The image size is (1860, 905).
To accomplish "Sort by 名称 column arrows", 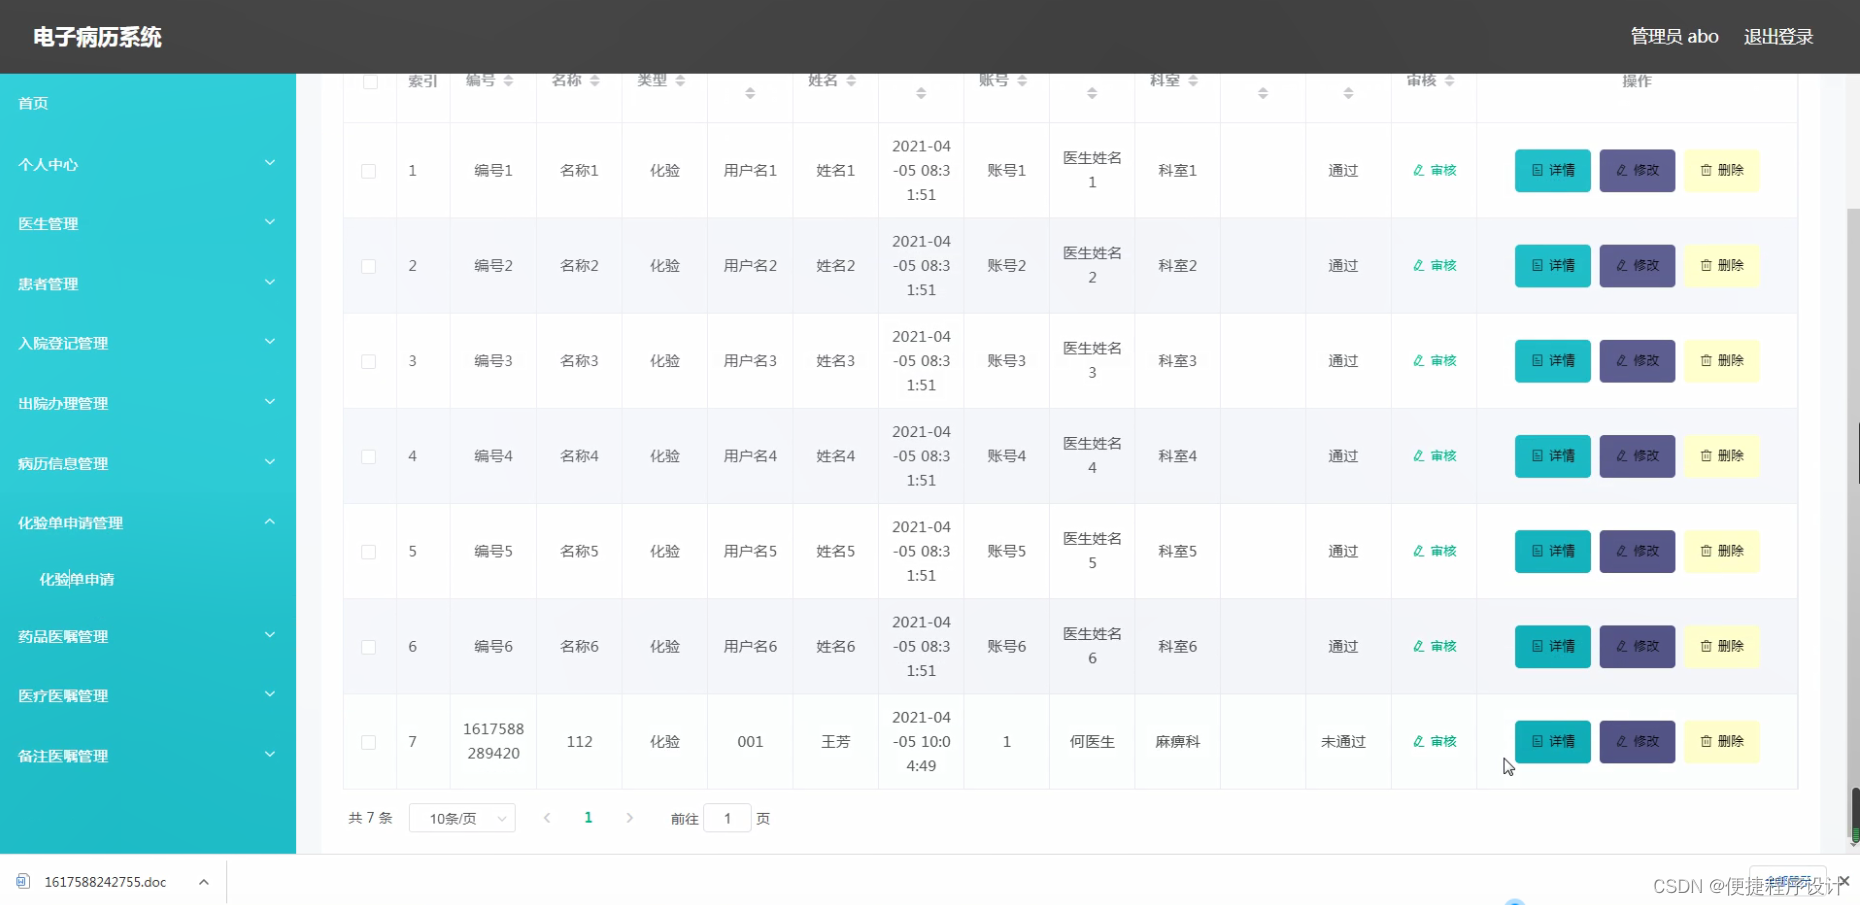I will [x=595, y=81].
